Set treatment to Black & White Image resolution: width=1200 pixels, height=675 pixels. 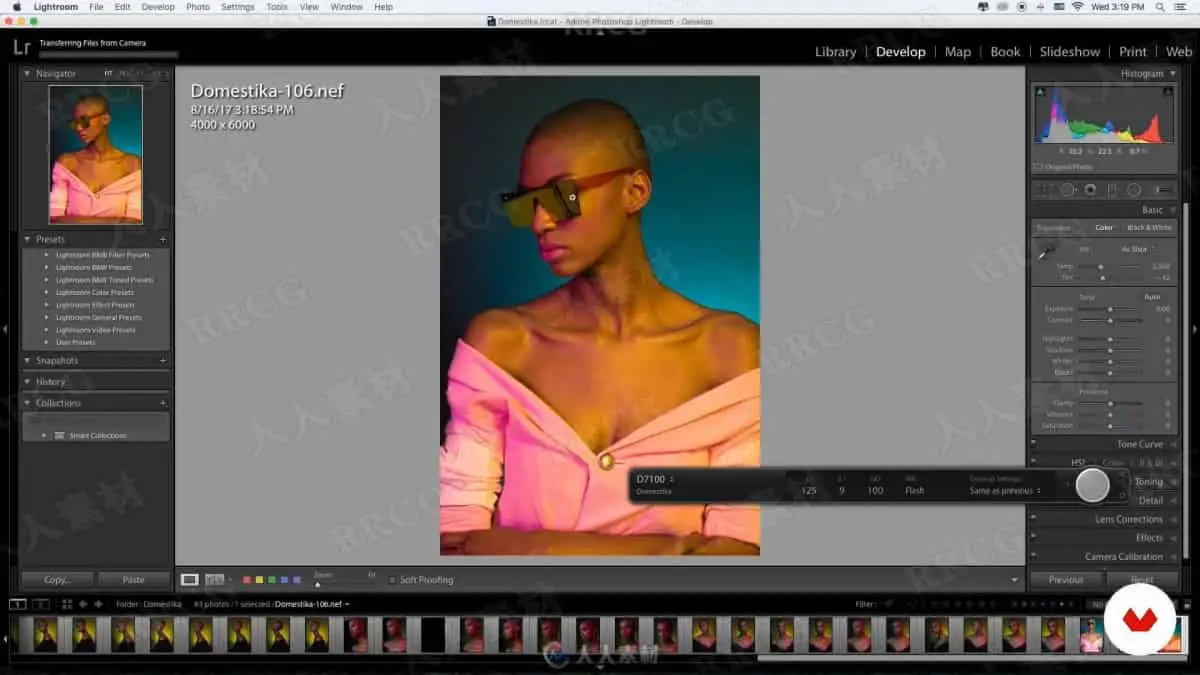[1149, 227]
